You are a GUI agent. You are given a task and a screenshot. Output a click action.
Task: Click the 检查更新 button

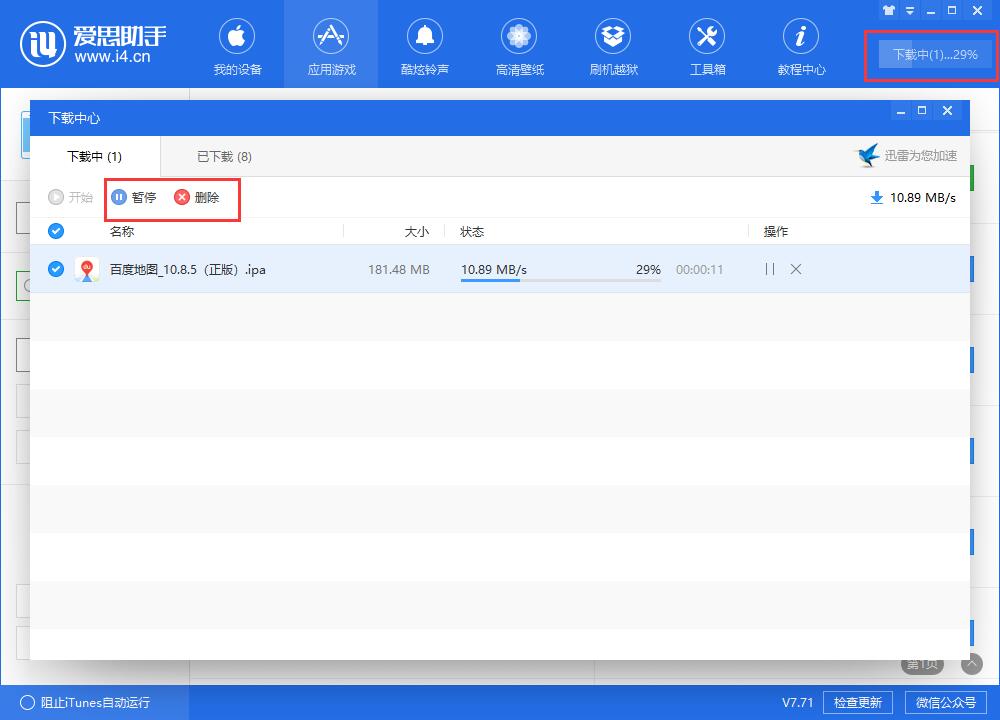coord(858,703)
